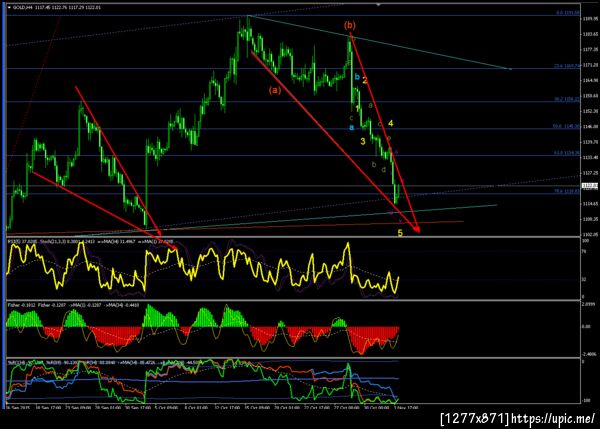The width and height of the screenshot is (600, 429).
Task: Select the yellow wave label 5
Action: (400, 233)
